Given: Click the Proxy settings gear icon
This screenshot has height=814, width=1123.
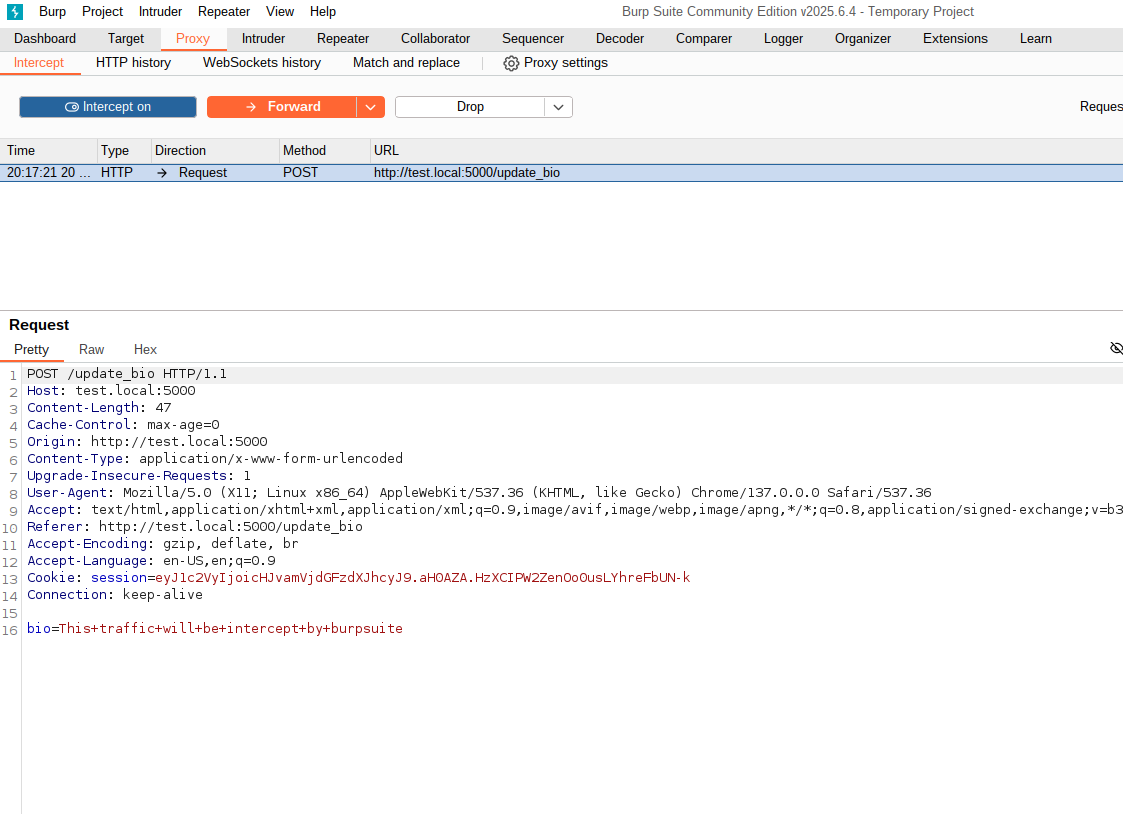Looking at the screenshot, I should [511, 63].
